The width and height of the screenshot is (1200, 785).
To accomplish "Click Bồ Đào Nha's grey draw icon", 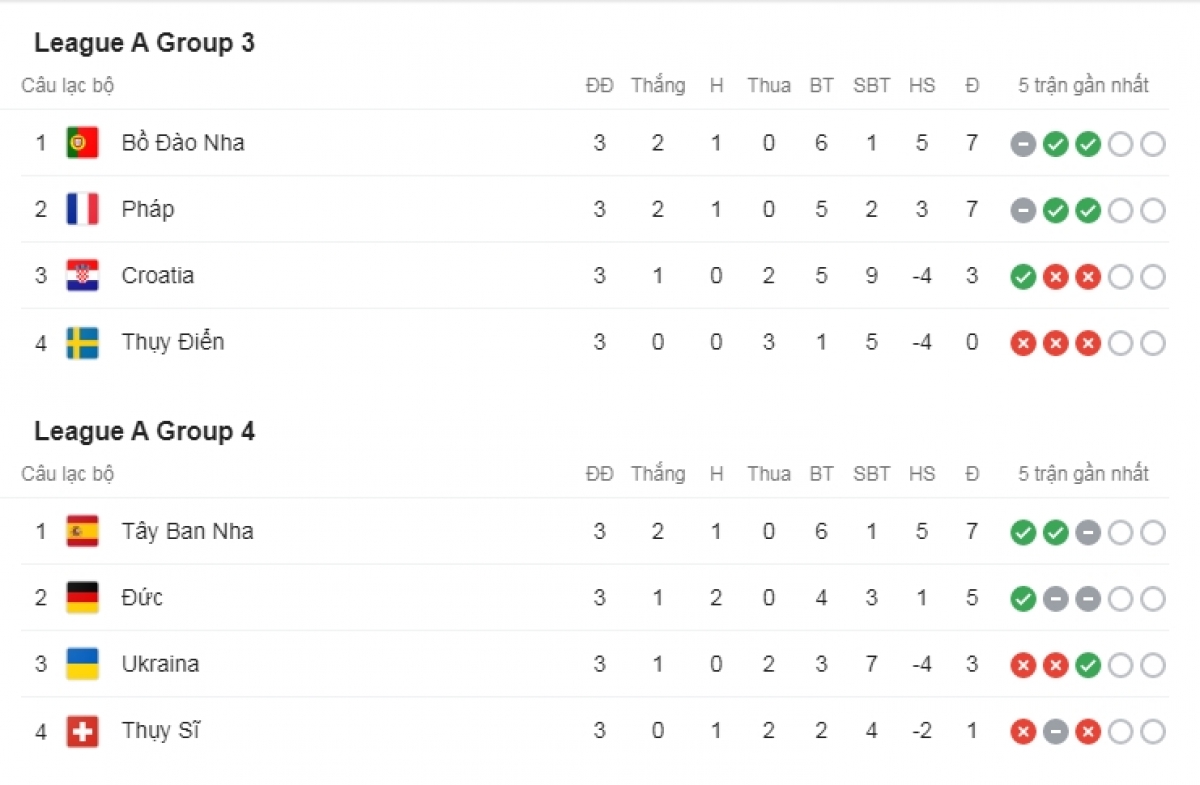I will click(1023, 144).
